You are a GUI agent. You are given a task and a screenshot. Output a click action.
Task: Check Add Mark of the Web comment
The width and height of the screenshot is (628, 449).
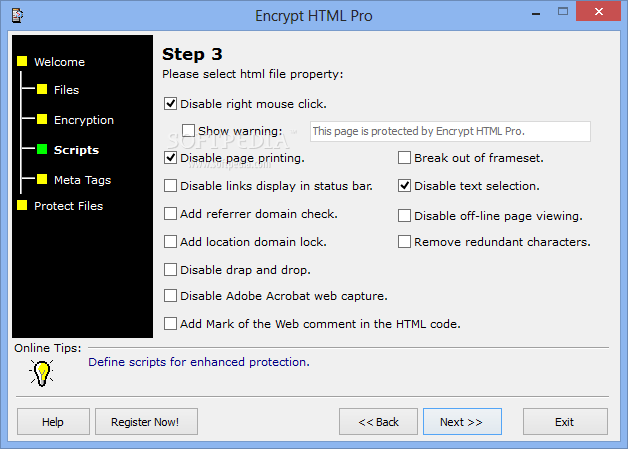point(171,324)
